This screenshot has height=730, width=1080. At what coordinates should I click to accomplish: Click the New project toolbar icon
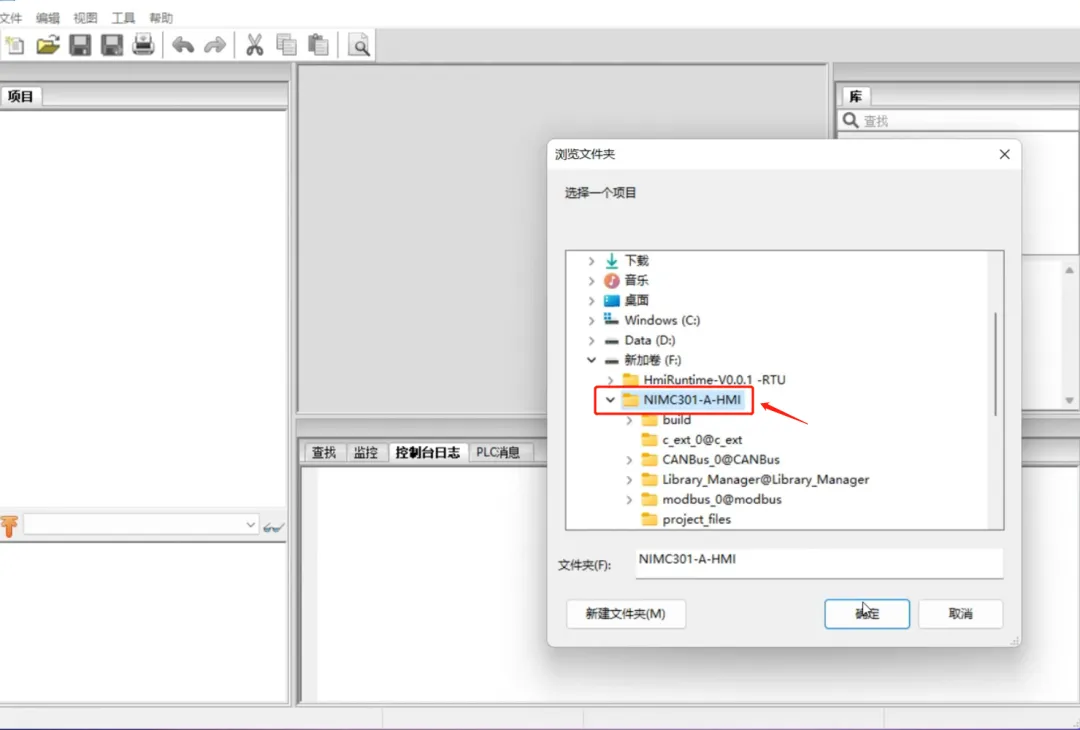tap(15, 45)
